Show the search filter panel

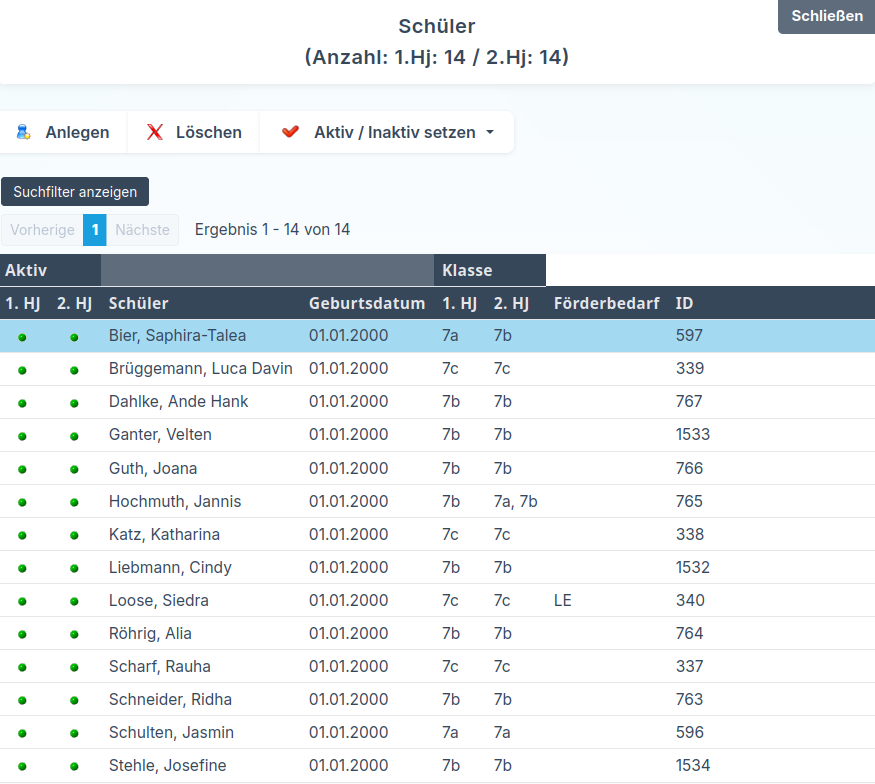(x=75, y=192)
